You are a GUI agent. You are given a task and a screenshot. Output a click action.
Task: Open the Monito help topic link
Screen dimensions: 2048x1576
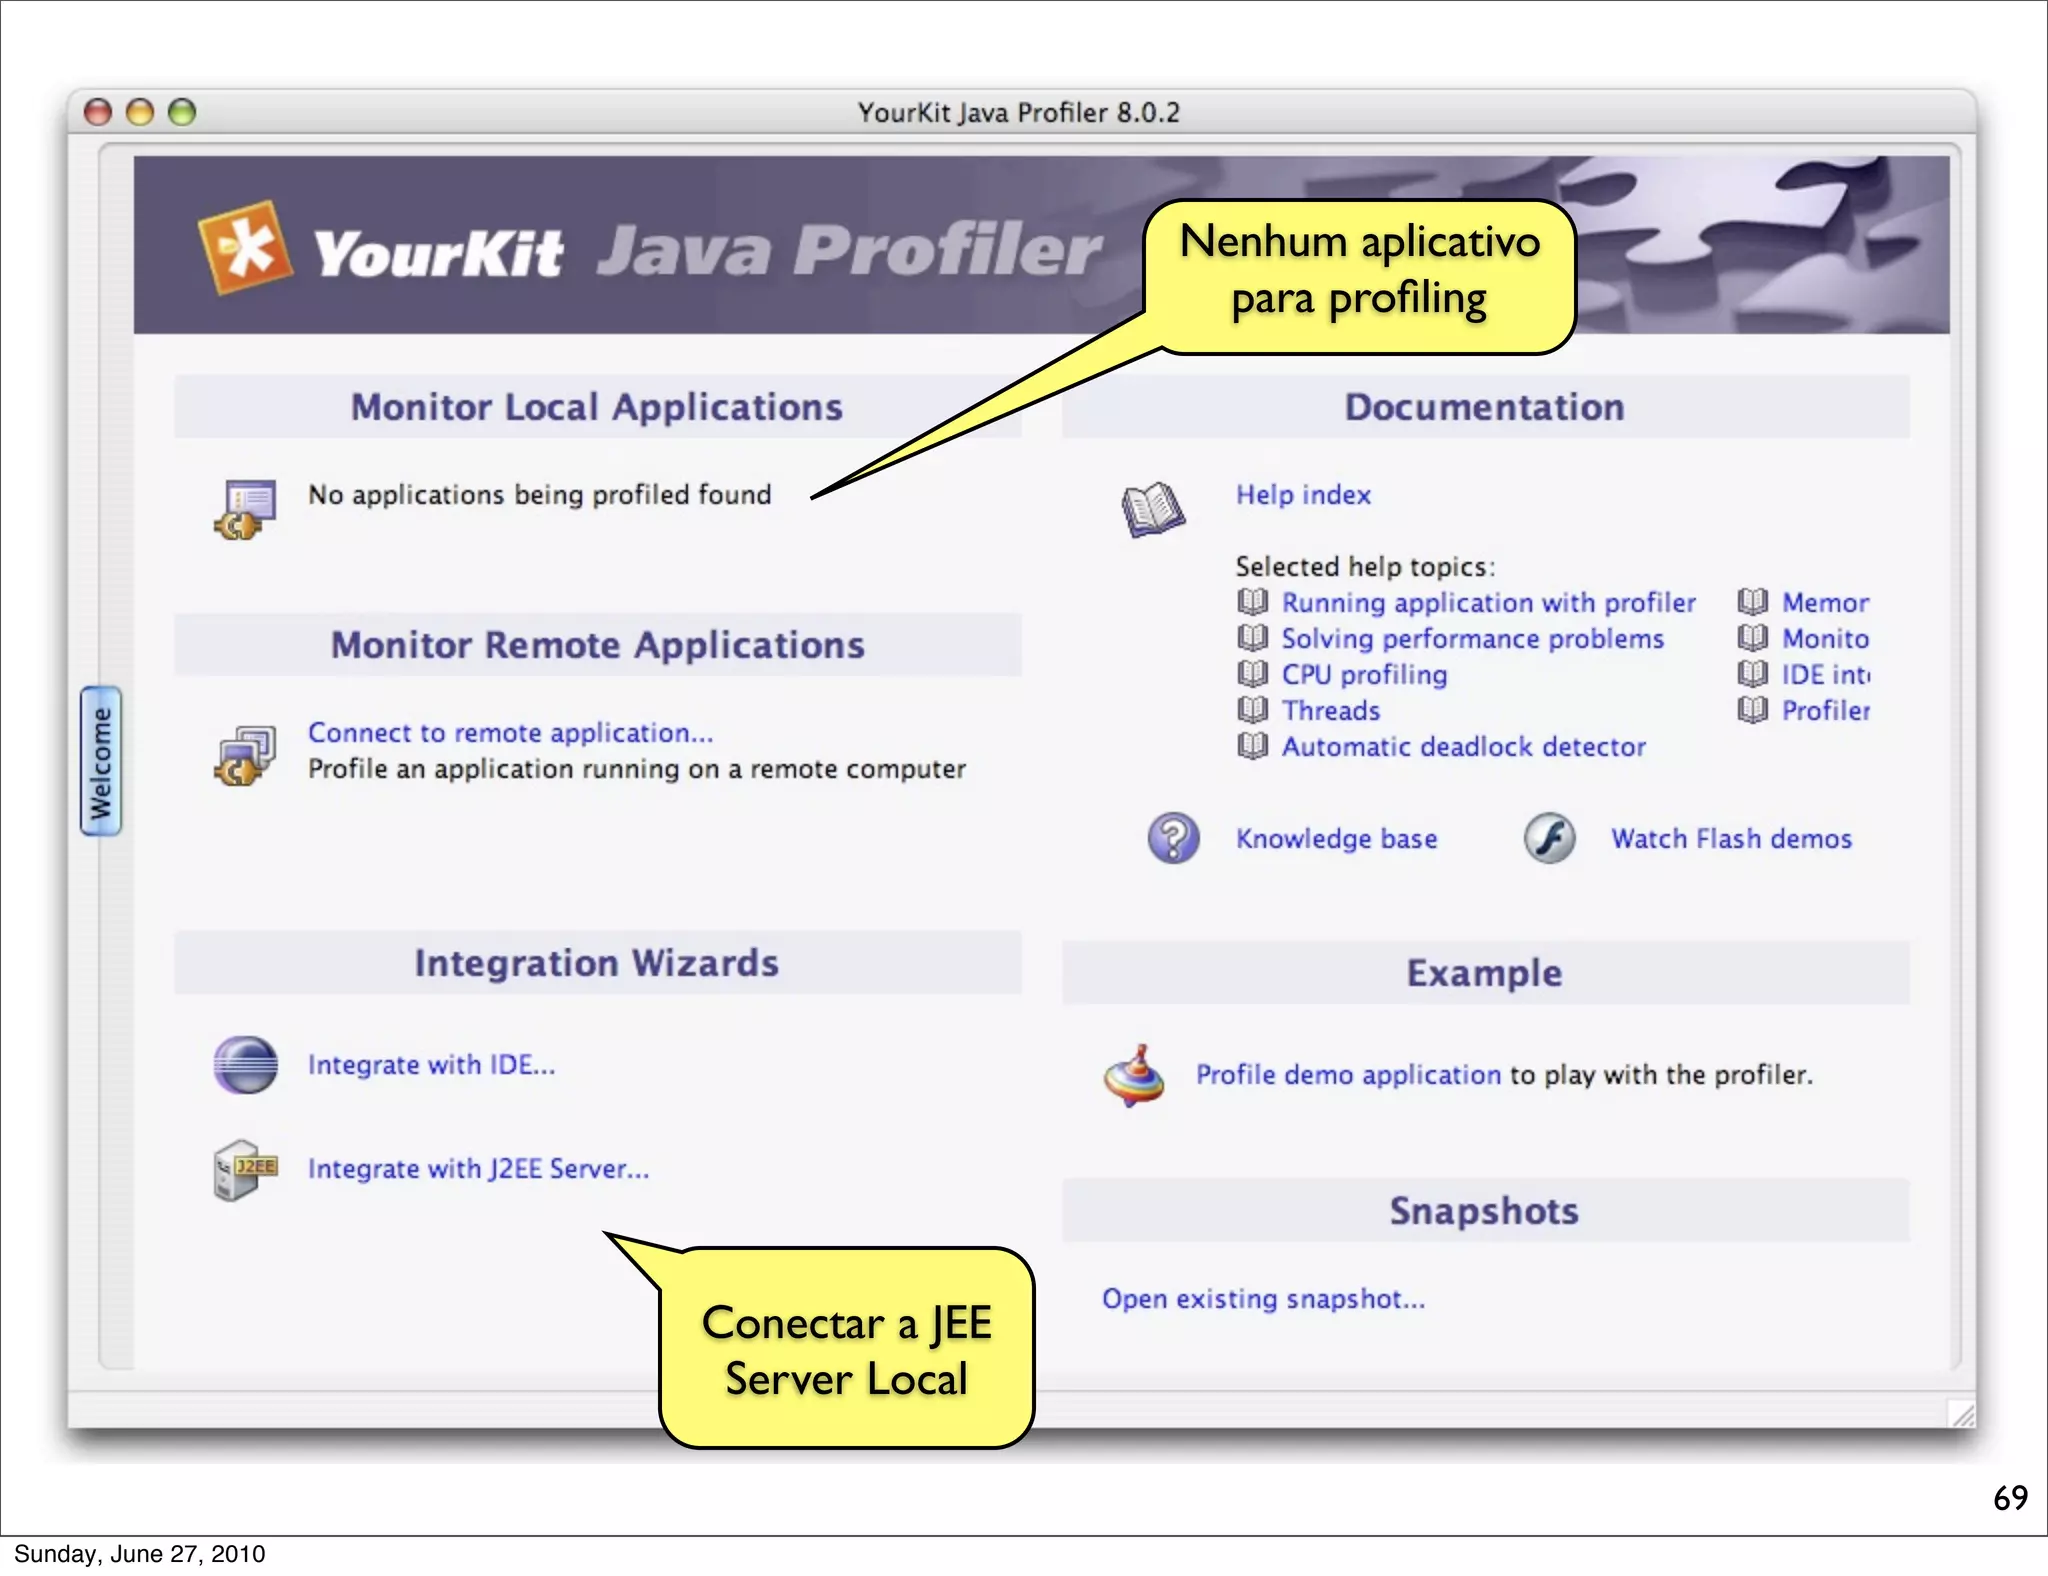coord(1826,639)
